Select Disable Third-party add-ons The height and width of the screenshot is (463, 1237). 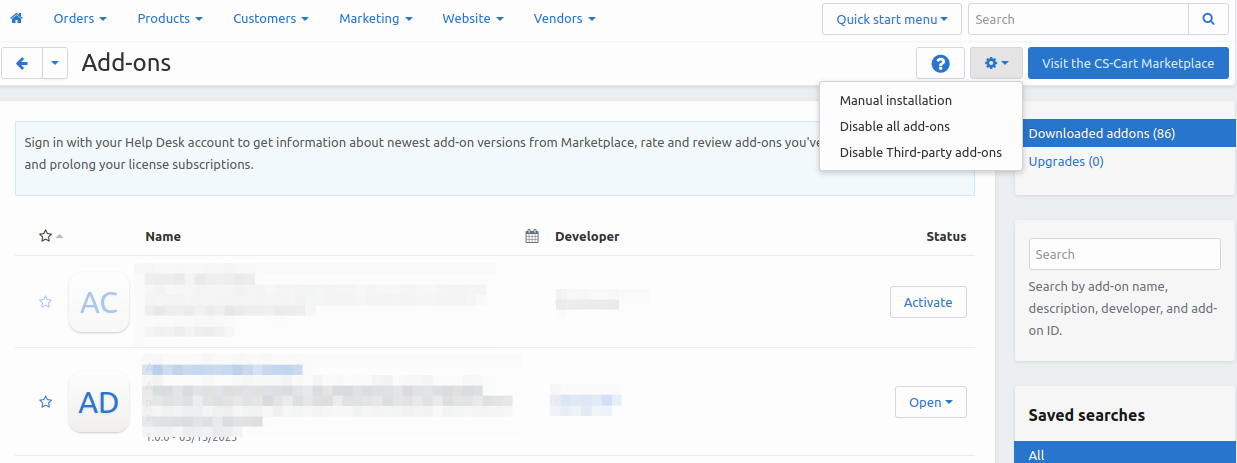(x=920, y=152)
